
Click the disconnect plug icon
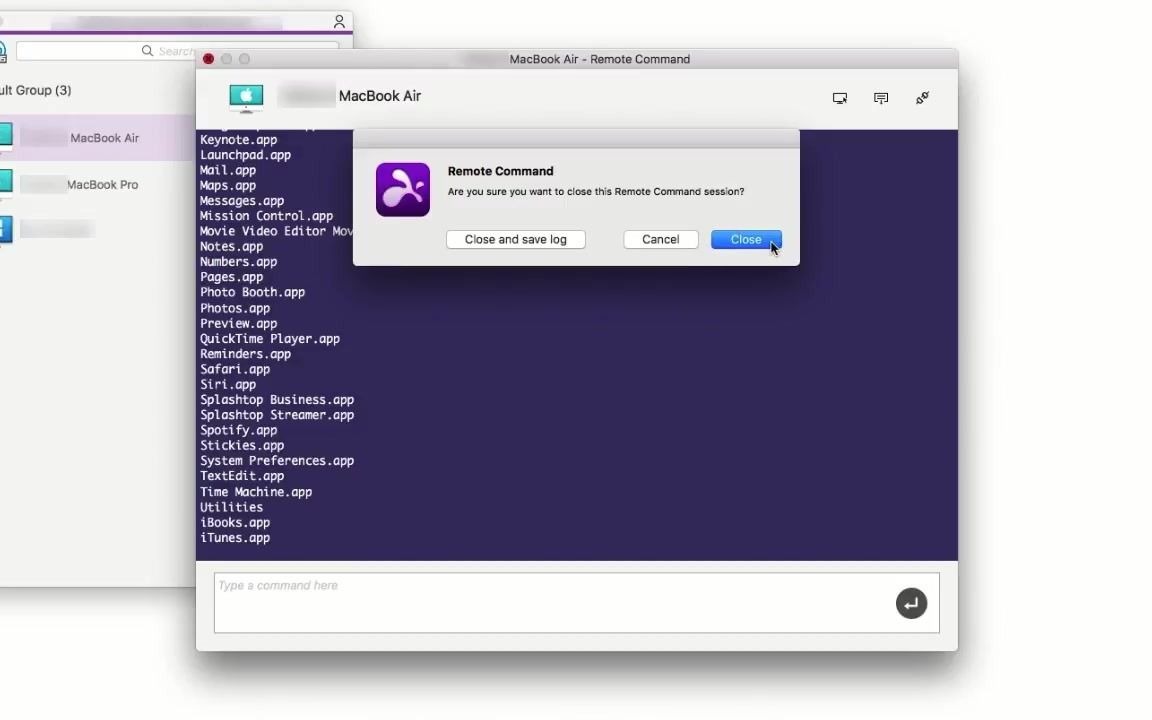coord(922,97)
